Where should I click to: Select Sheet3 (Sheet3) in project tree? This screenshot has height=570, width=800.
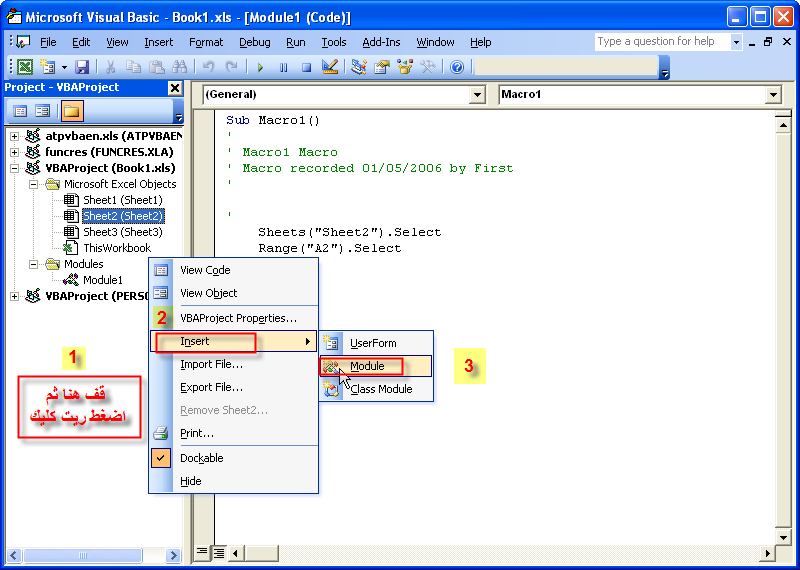tap(122, 232)
